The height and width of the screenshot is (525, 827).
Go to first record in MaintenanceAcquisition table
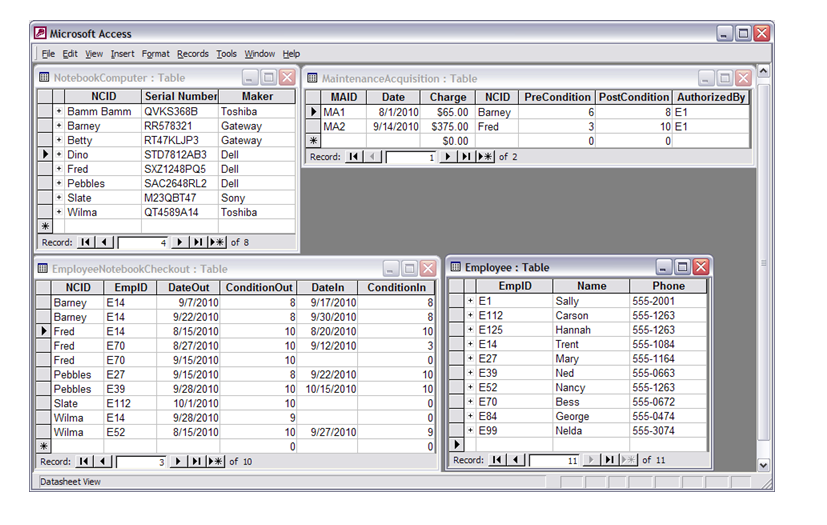click(353, 157)
